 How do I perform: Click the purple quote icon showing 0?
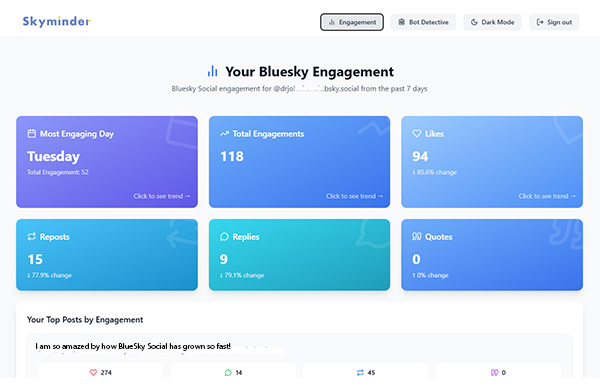494,372
